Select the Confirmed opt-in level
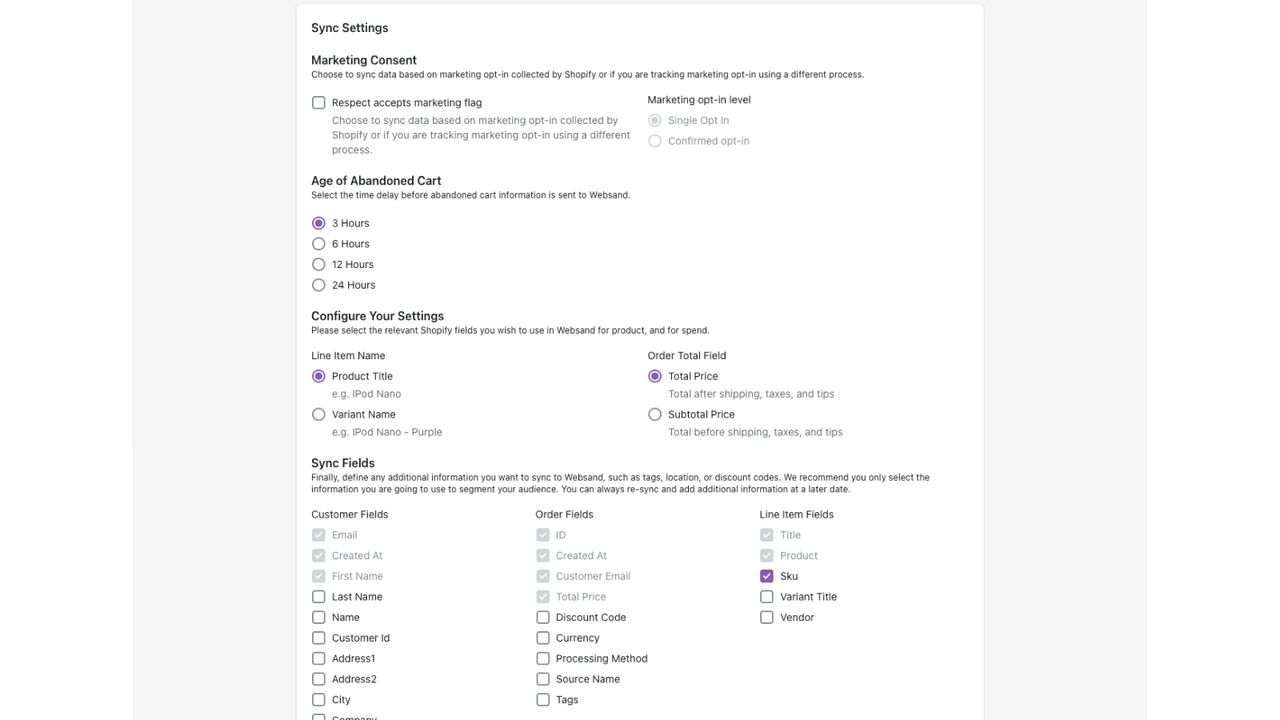The image size is (1280, 720). pos(654,140)
